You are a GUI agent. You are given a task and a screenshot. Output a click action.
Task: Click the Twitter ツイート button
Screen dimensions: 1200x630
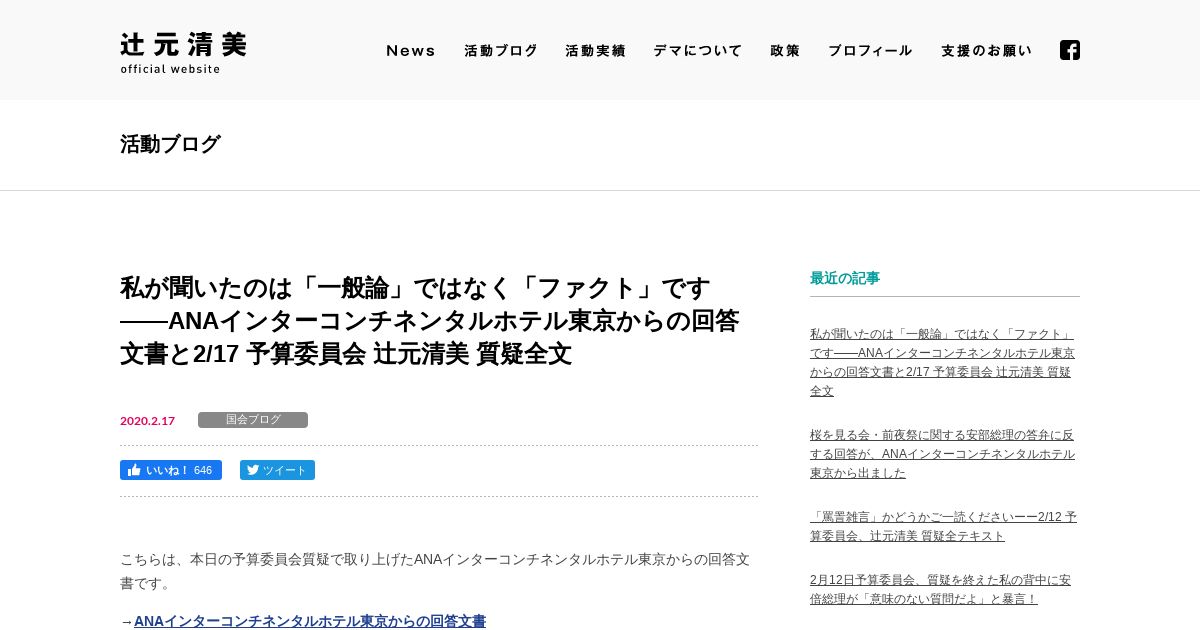pos(277,470)
